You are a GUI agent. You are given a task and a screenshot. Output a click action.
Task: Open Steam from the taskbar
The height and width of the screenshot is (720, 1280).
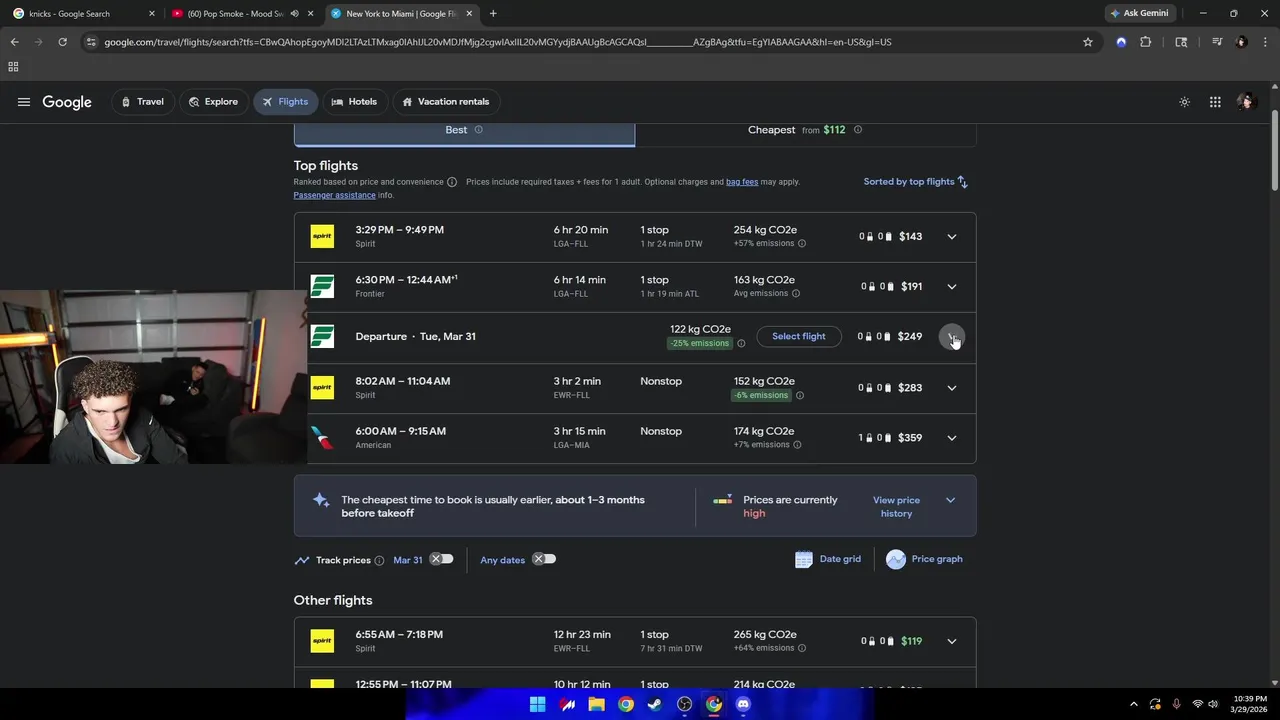[655, 704]
